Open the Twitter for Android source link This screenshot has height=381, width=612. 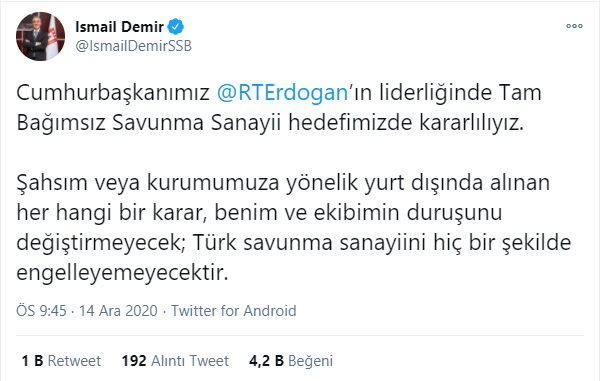point(234,311)
